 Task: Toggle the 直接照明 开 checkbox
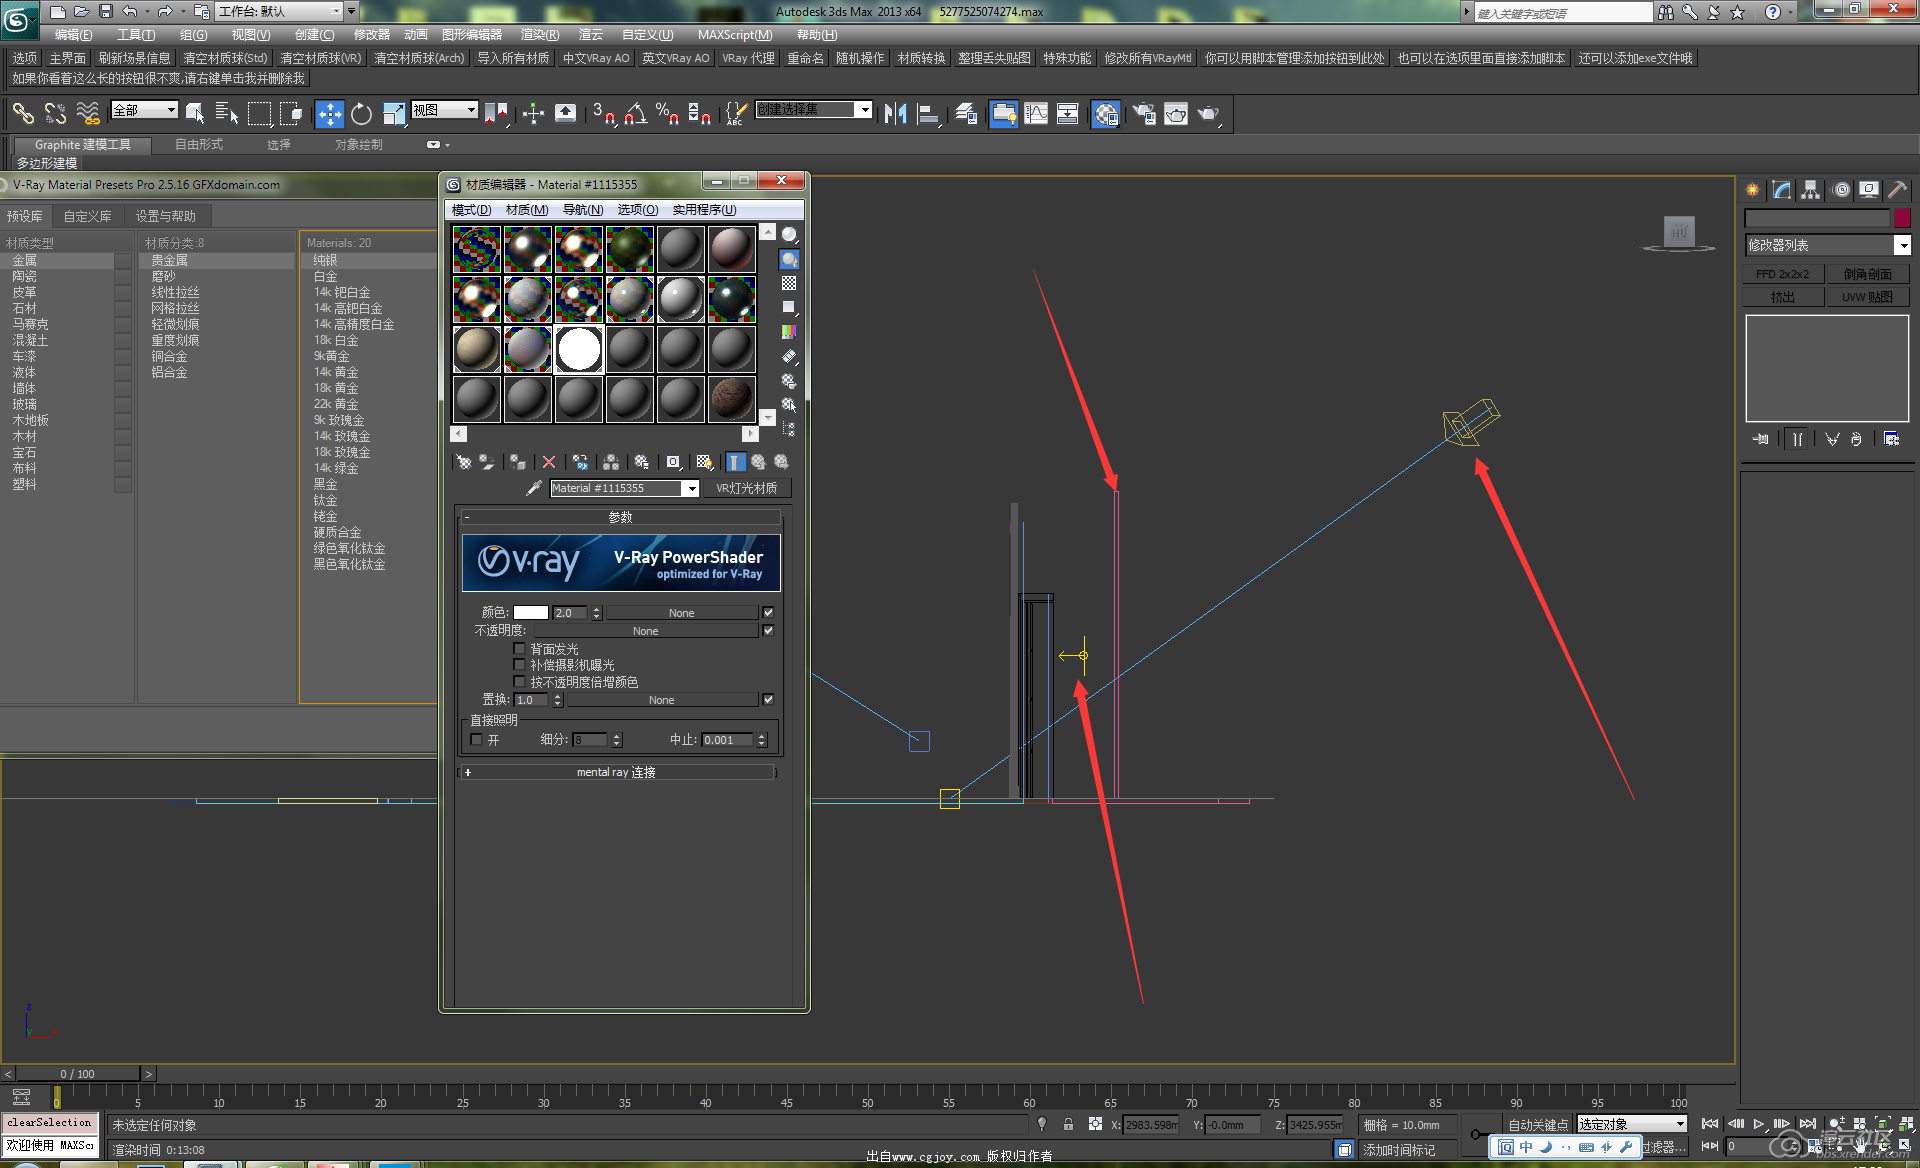(476, 740)
